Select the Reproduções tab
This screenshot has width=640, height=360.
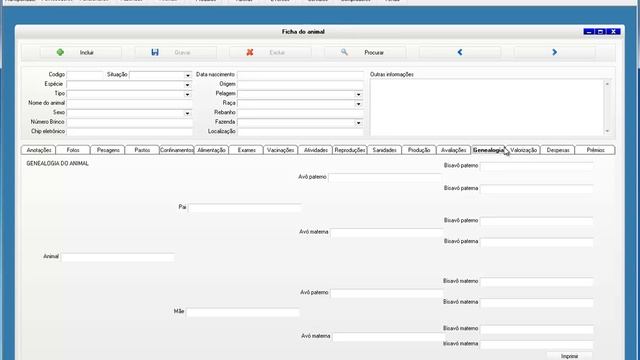point(350,150)
